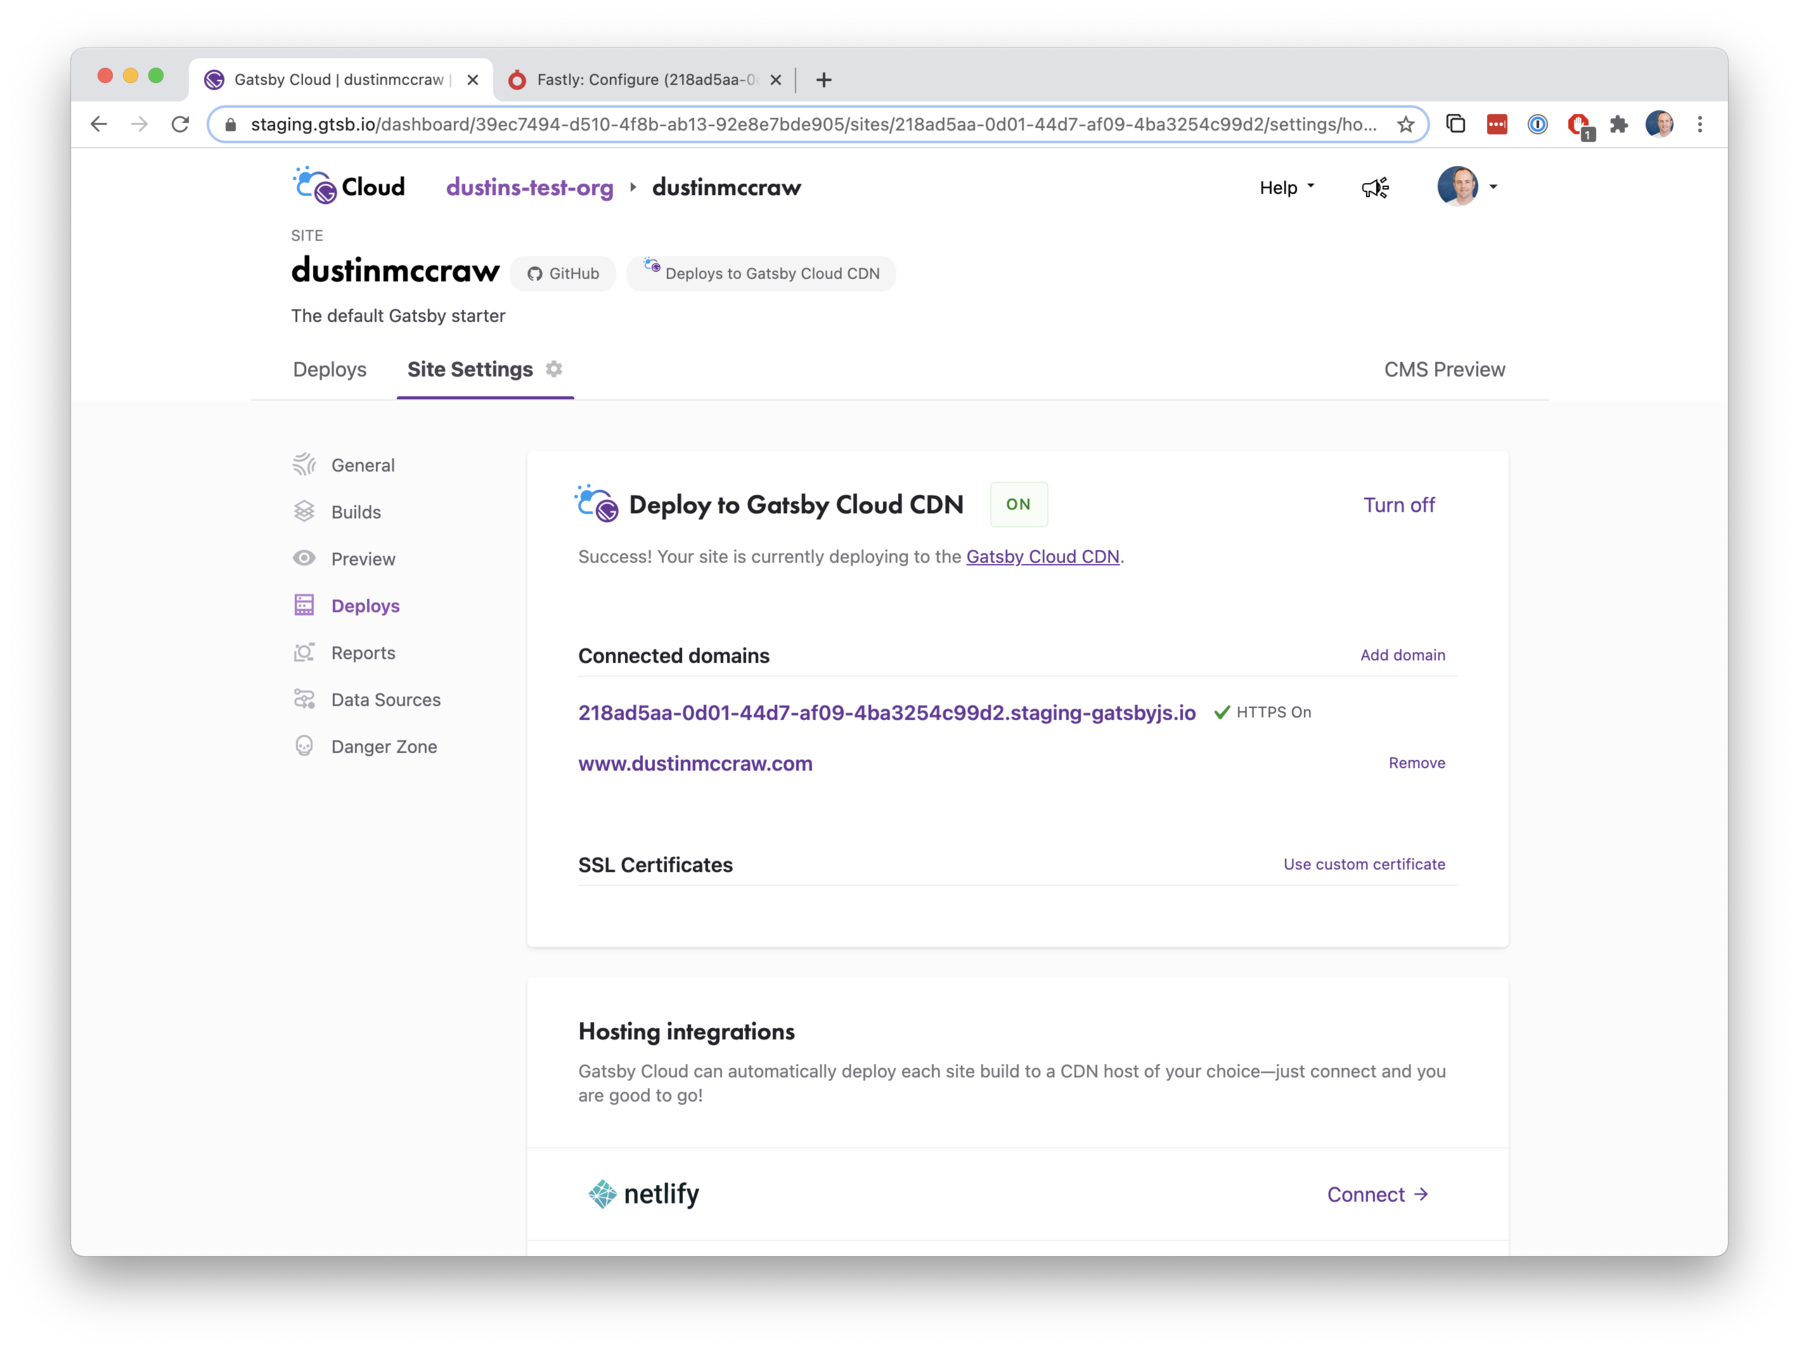Select Danger Zone in settings sidebar
Screen dimensions: 1799x1350
[x=365, y=747]
